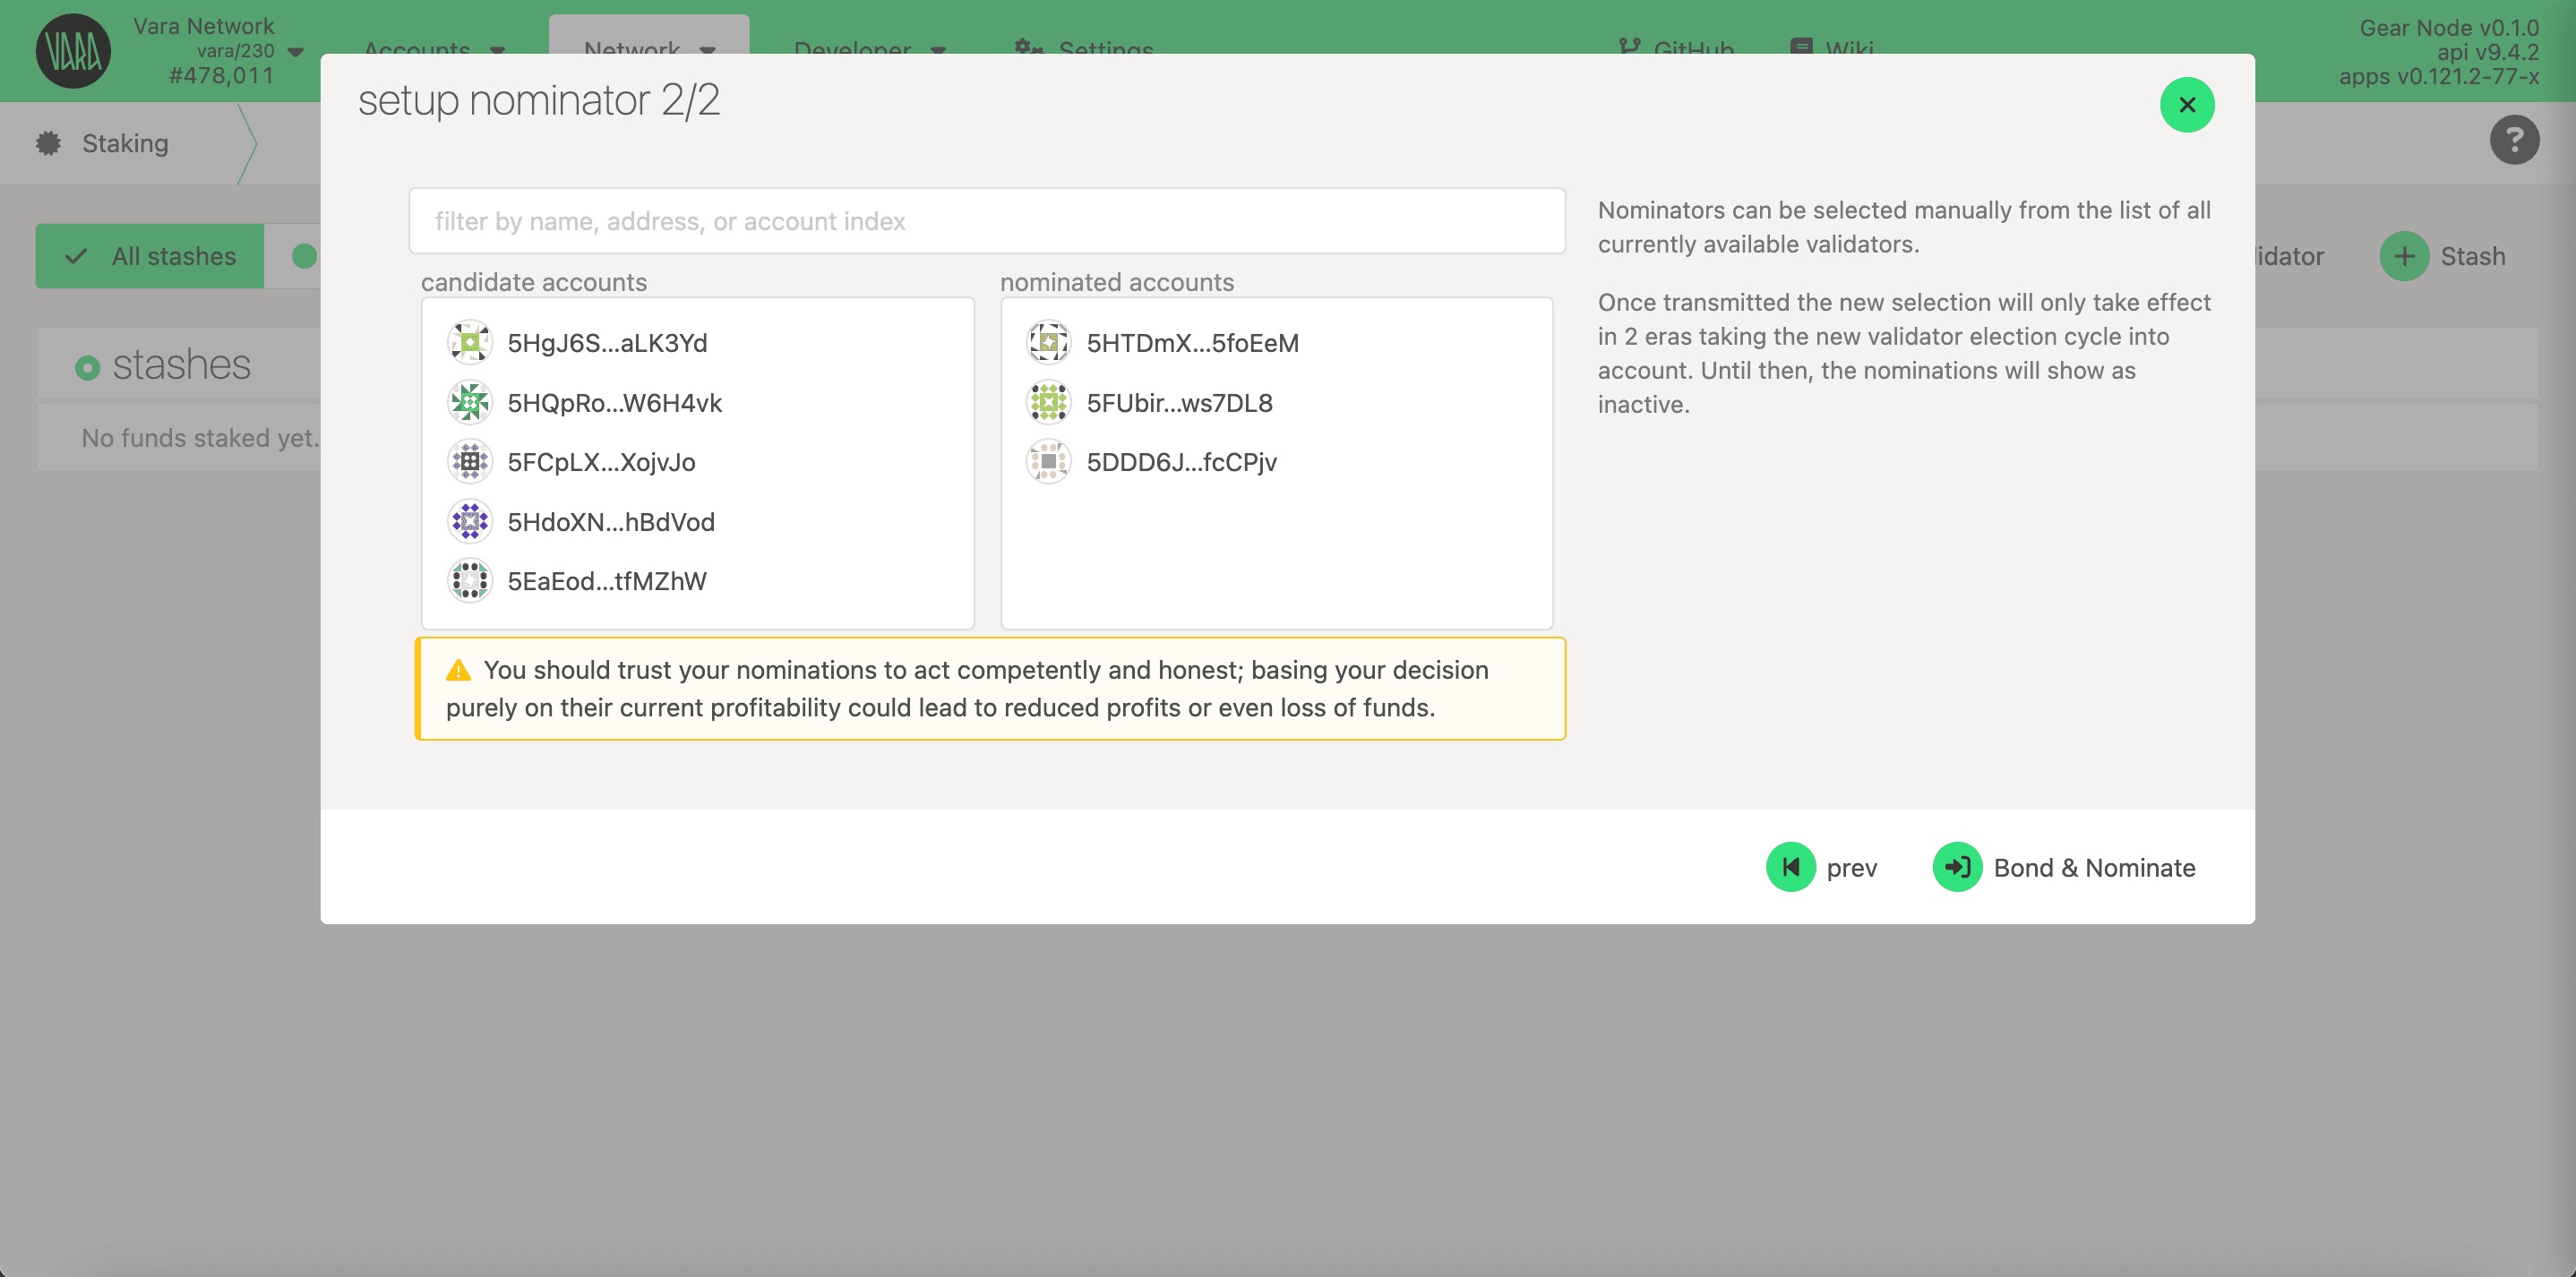Click the Vara Network logo
Image resolution: width=2576 pixels, height=1277 pixels.
(72, 51)
